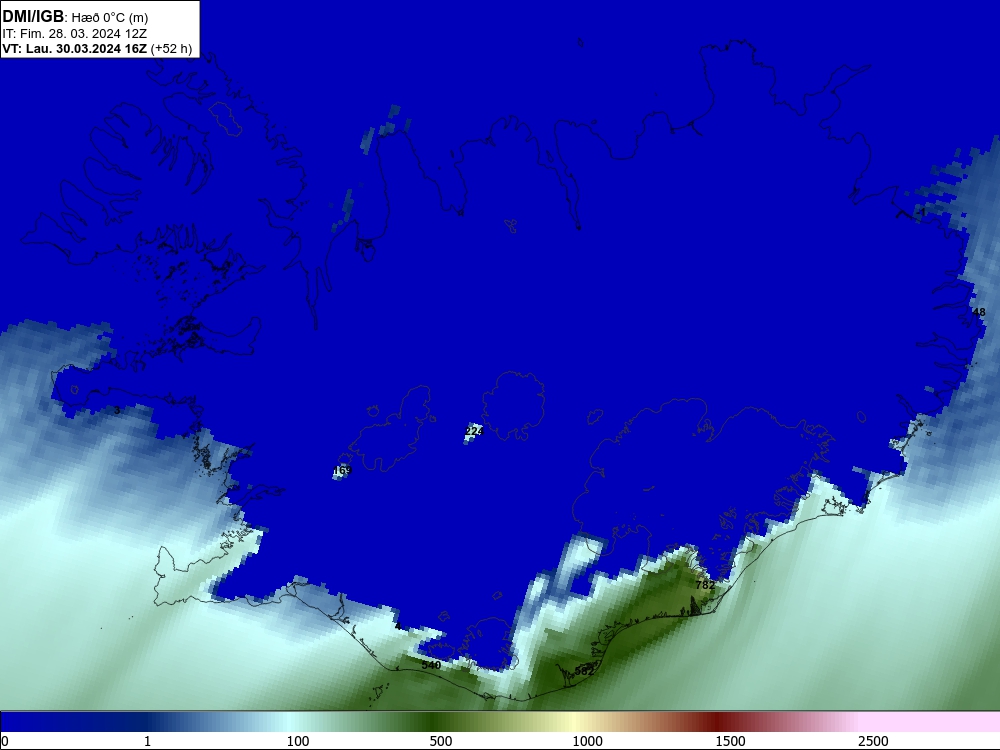The image size is (1000, 750).
Task: Click the legend scale label '1'
Action: point(147,741)
